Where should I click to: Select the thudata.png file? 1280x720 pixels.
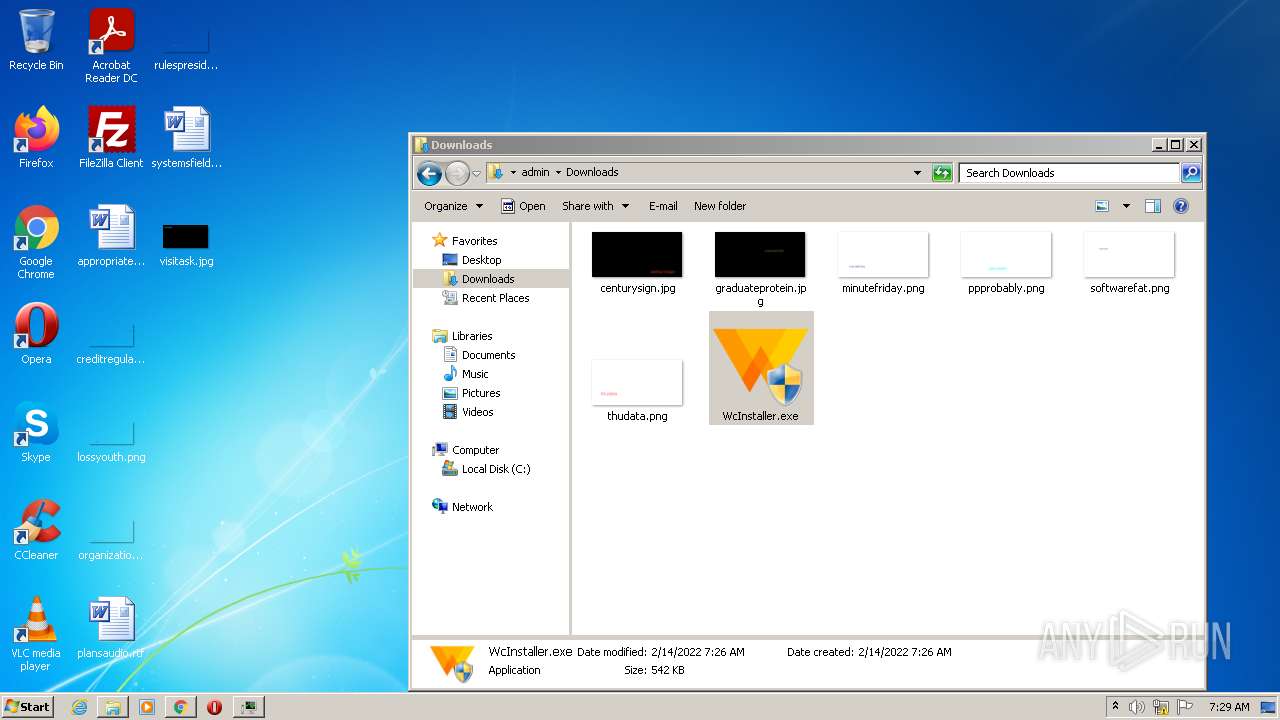(x=637, y=390)
